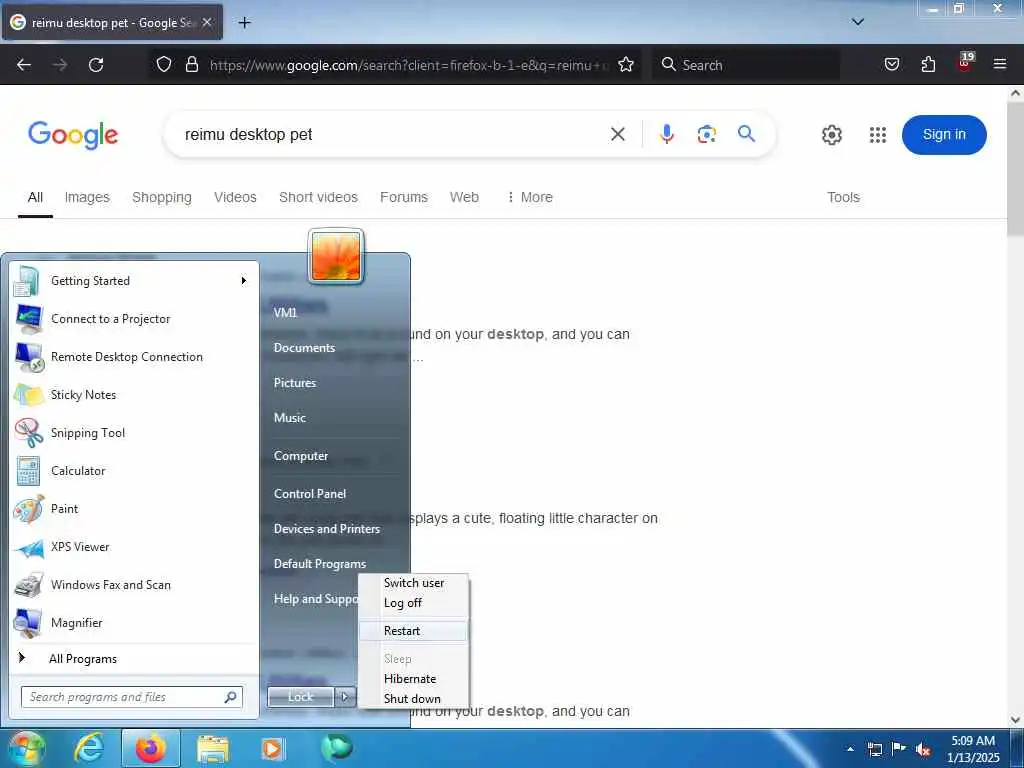Switch to Images results tab

point(87,197)
